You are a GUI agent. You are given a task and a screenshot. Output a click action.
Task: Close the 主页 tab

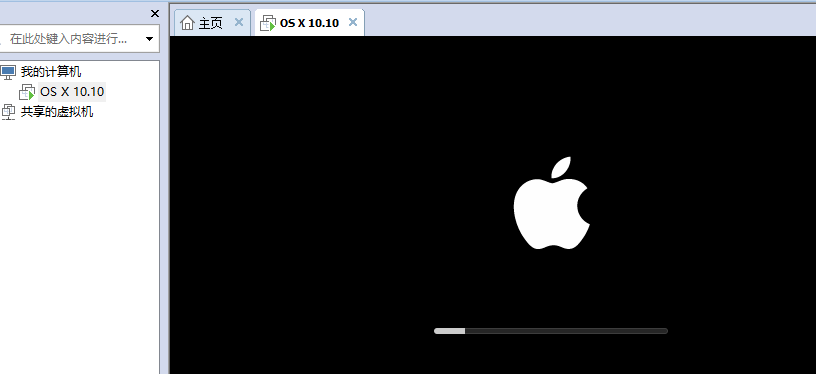pyautogui.click(x=239, y=22)
